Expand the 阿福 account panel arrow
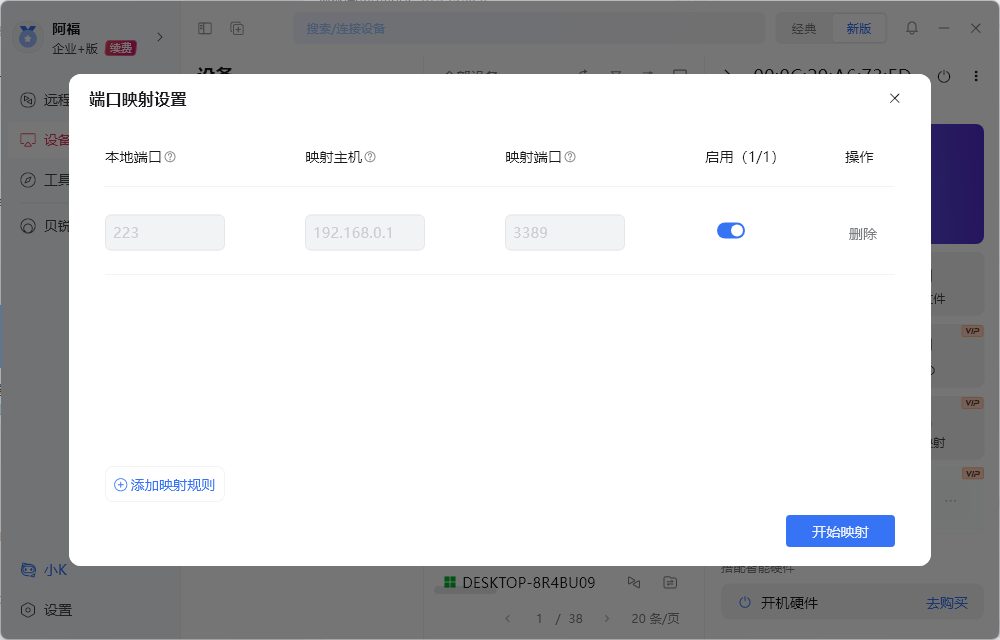Viewport: 1000px width, 640px height. (x=160, y=35)
